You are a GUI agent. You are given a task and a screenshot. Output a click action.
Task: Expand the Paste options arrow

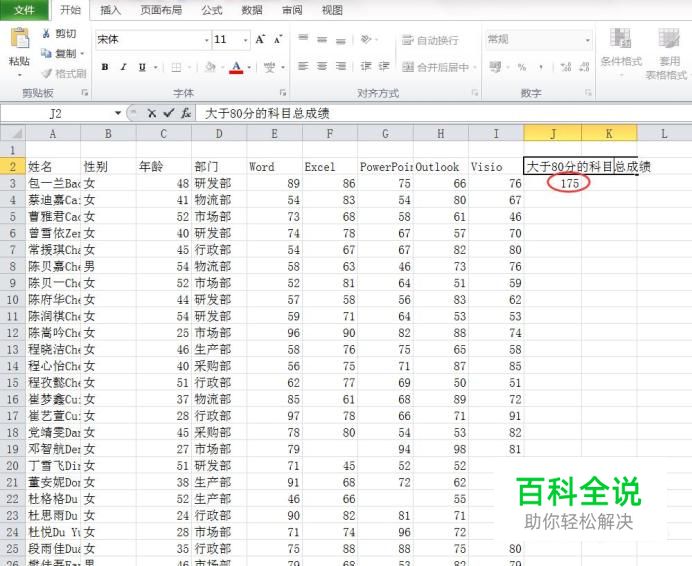point(19,75)
